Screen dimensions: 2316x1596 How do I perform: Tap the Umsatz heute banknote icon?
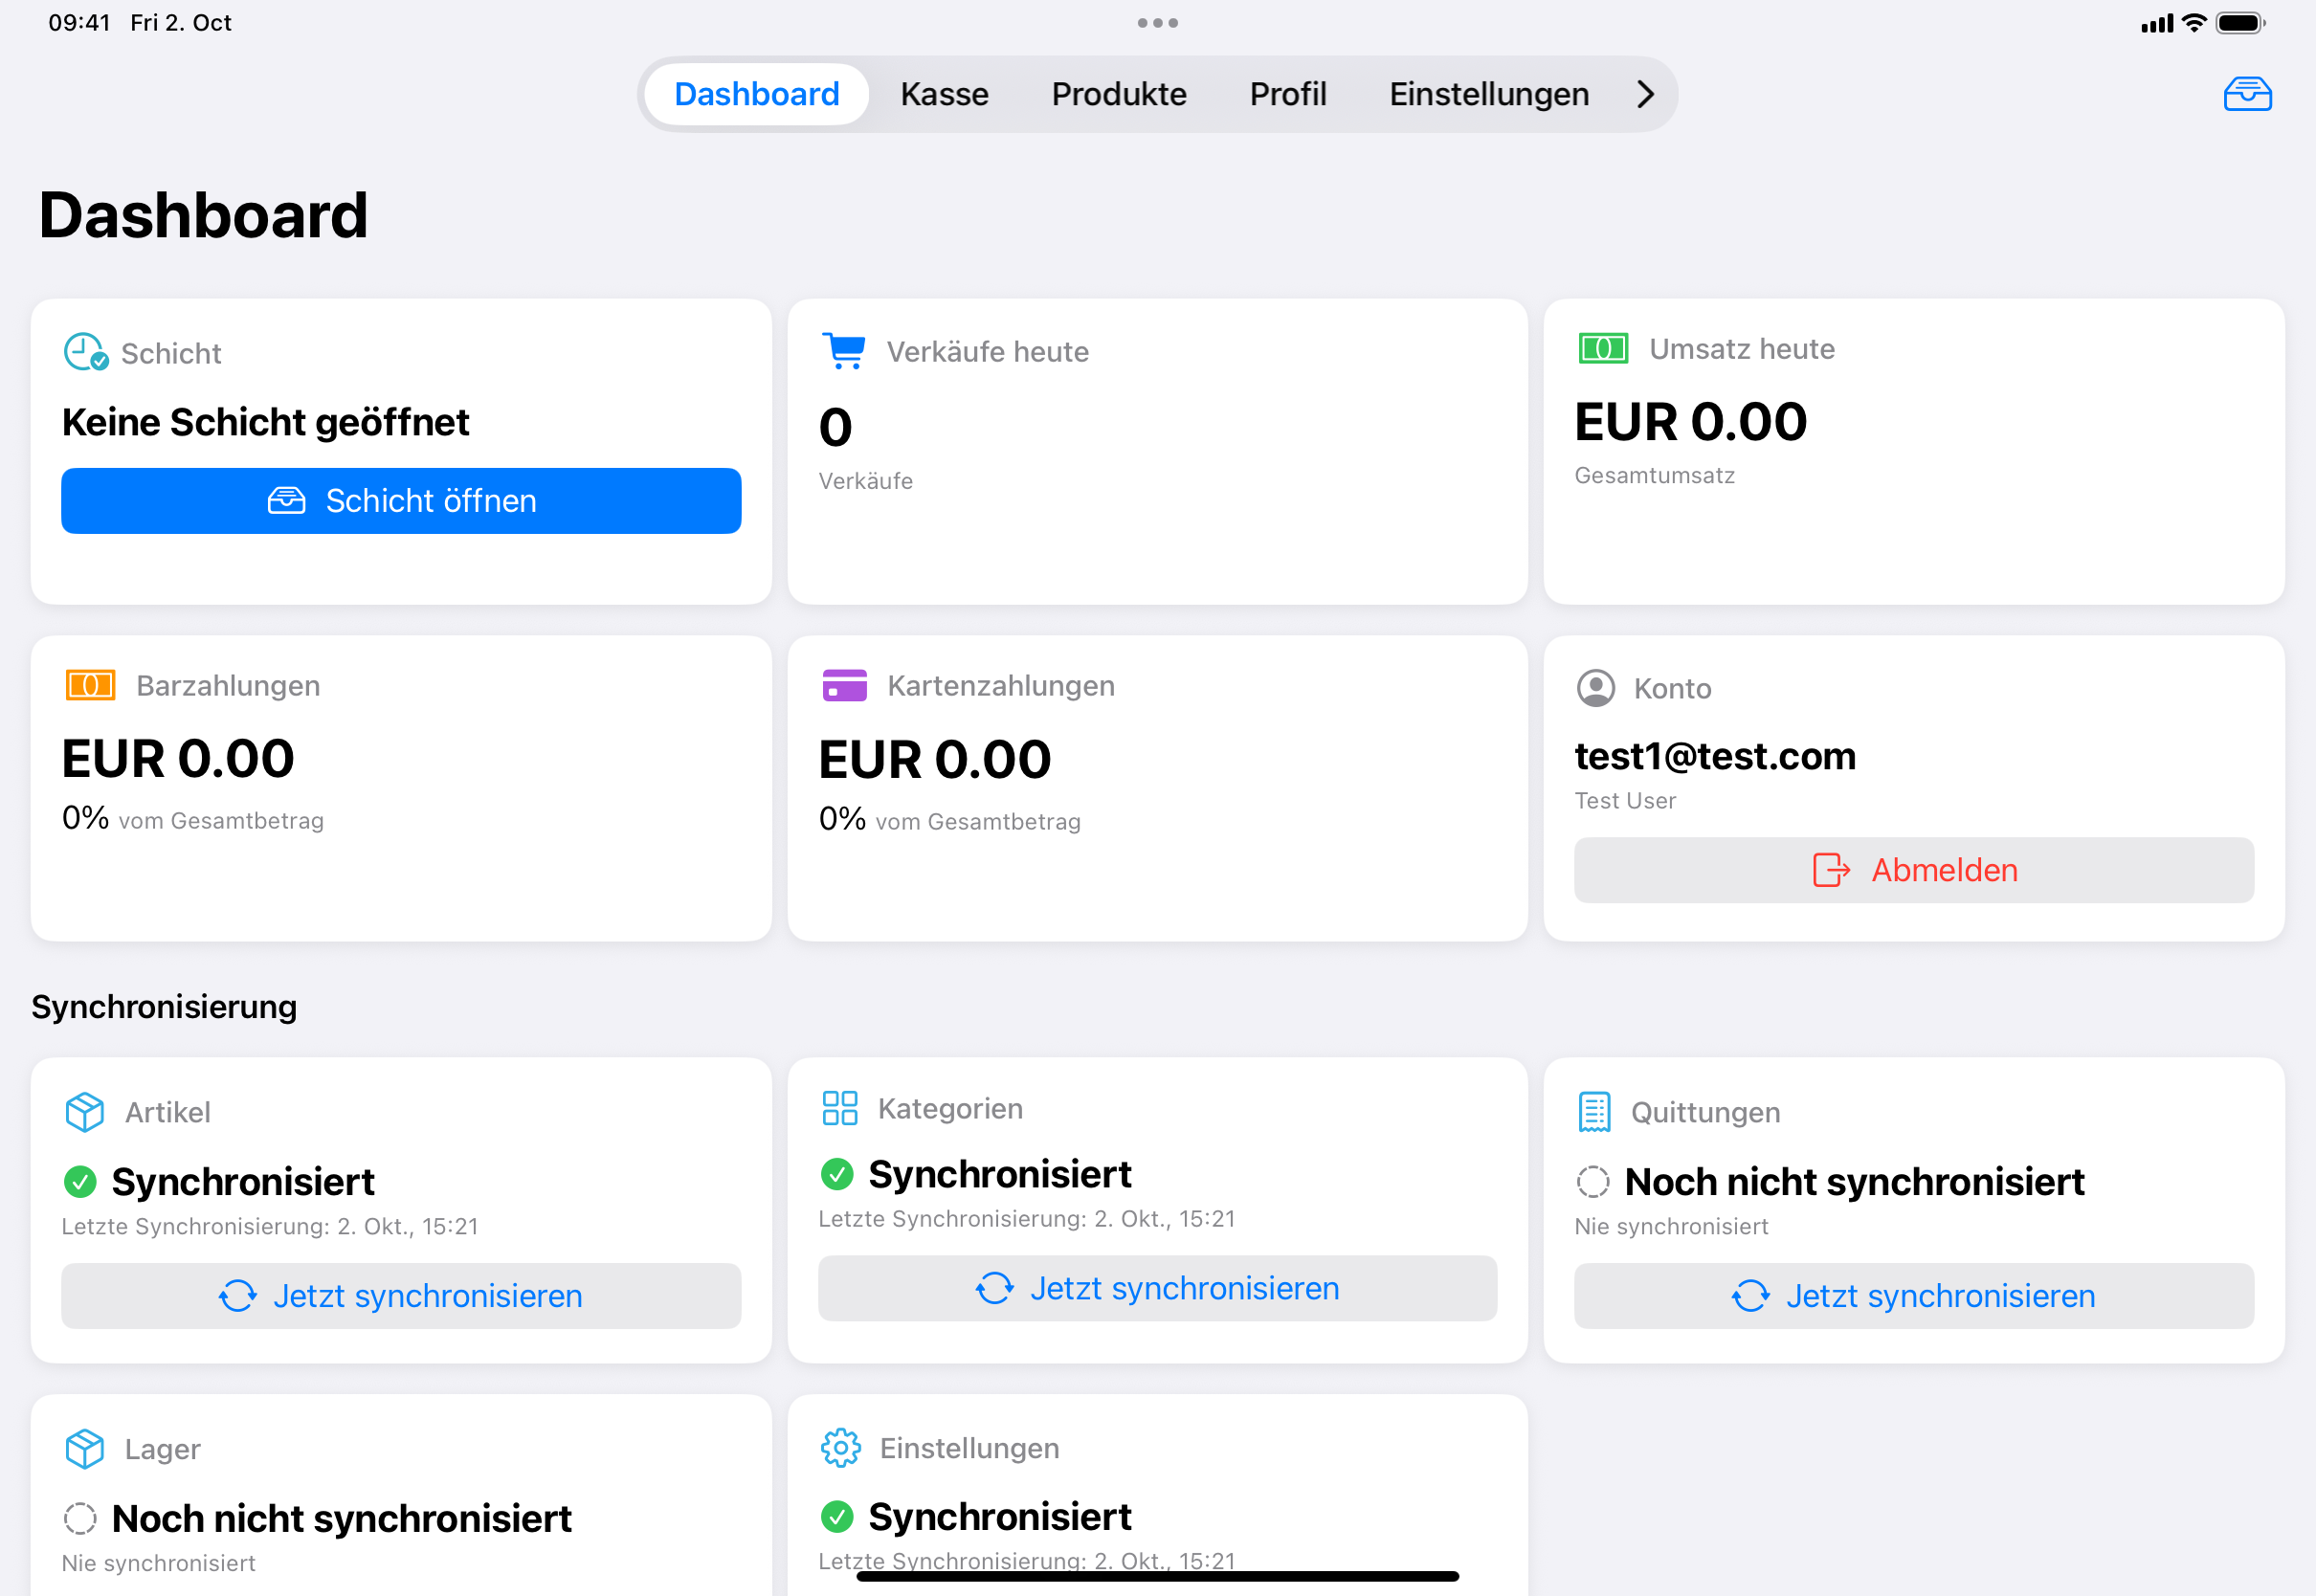coord(1603,348)
